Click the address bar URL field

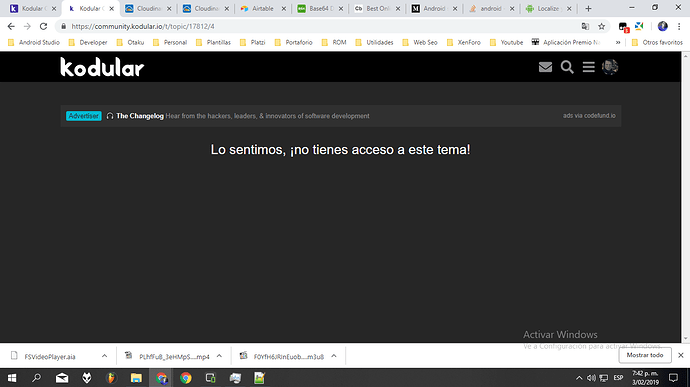pyautogui.click(x=321, y=26)
